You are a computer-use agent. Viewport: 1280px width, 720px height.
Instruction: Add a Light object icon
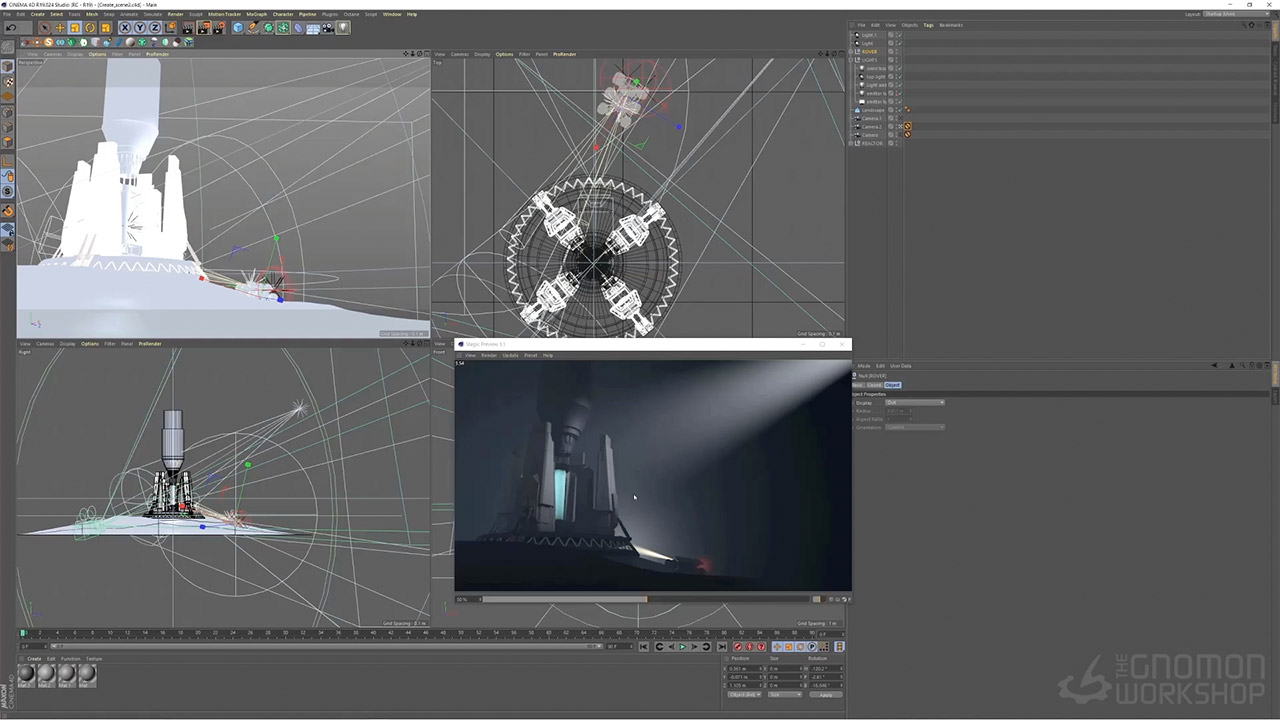(342, 28)
